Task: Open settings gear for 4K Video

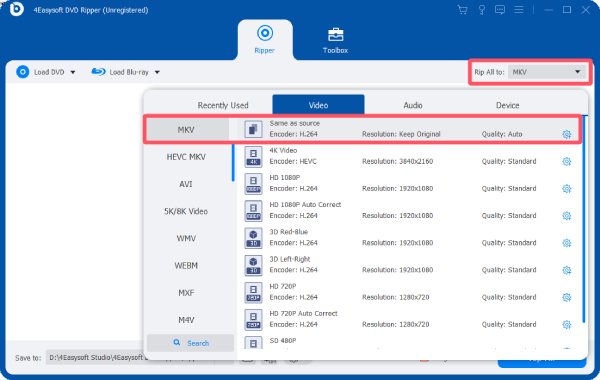Action: pyautogui.click(x=567, y=161)
